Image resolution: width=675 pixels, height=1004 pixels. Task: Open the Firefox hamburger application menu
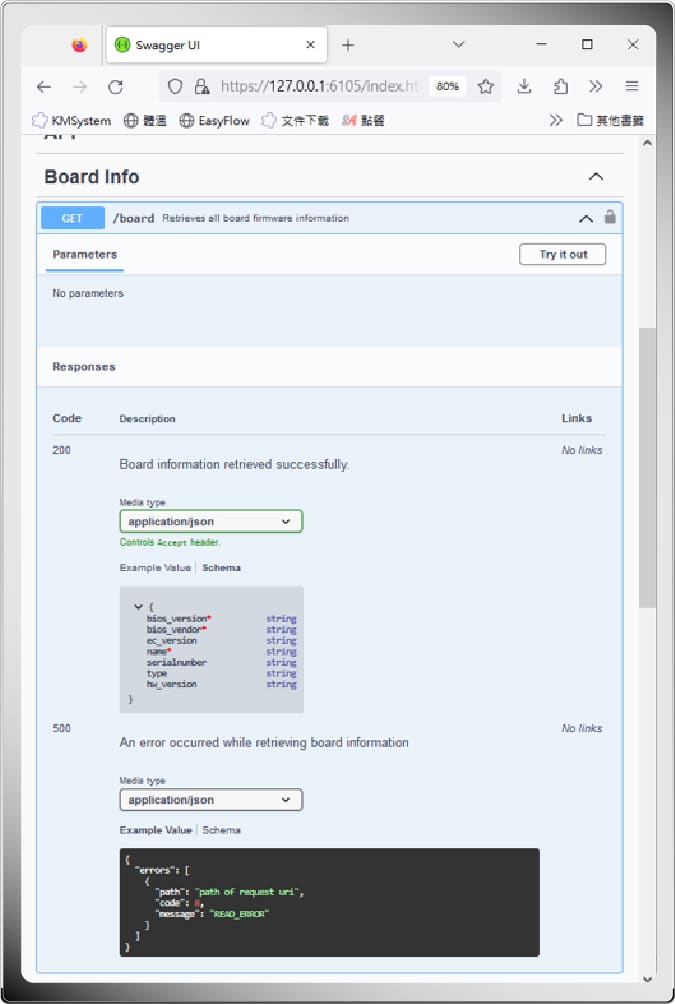pyautogui.click(x=632, y=86)
